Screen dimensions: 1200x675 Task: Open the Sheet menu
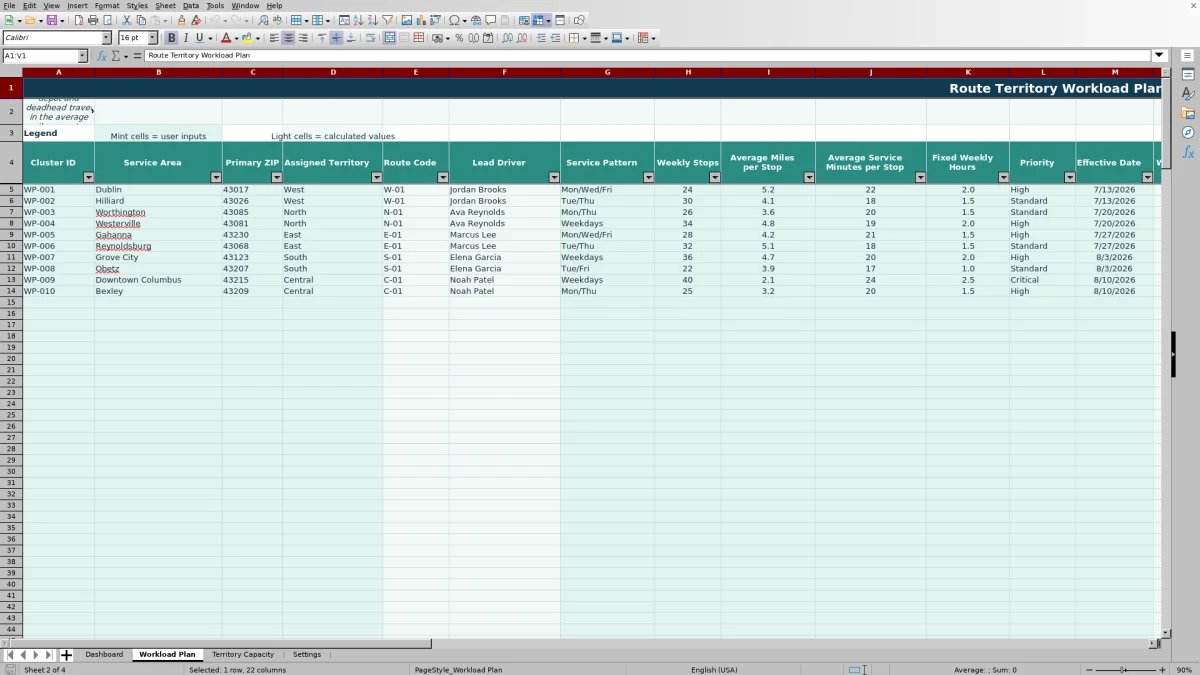[x=165, y=6]
